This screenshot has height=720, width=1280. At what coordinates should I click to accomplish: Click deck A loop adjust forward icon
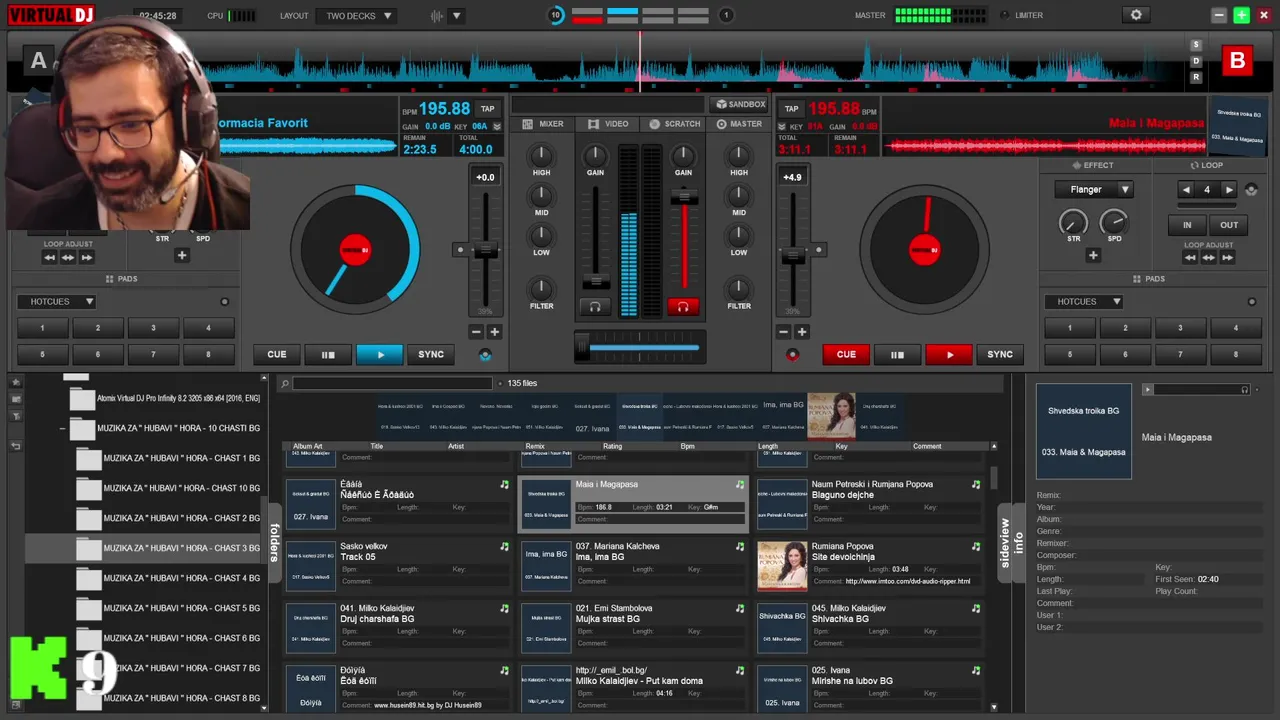[87, 257]
